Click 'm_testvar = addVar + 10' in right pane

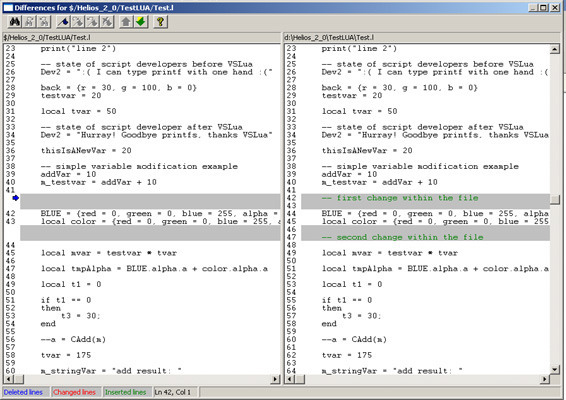pyautogui.click(x=379, y=182)
